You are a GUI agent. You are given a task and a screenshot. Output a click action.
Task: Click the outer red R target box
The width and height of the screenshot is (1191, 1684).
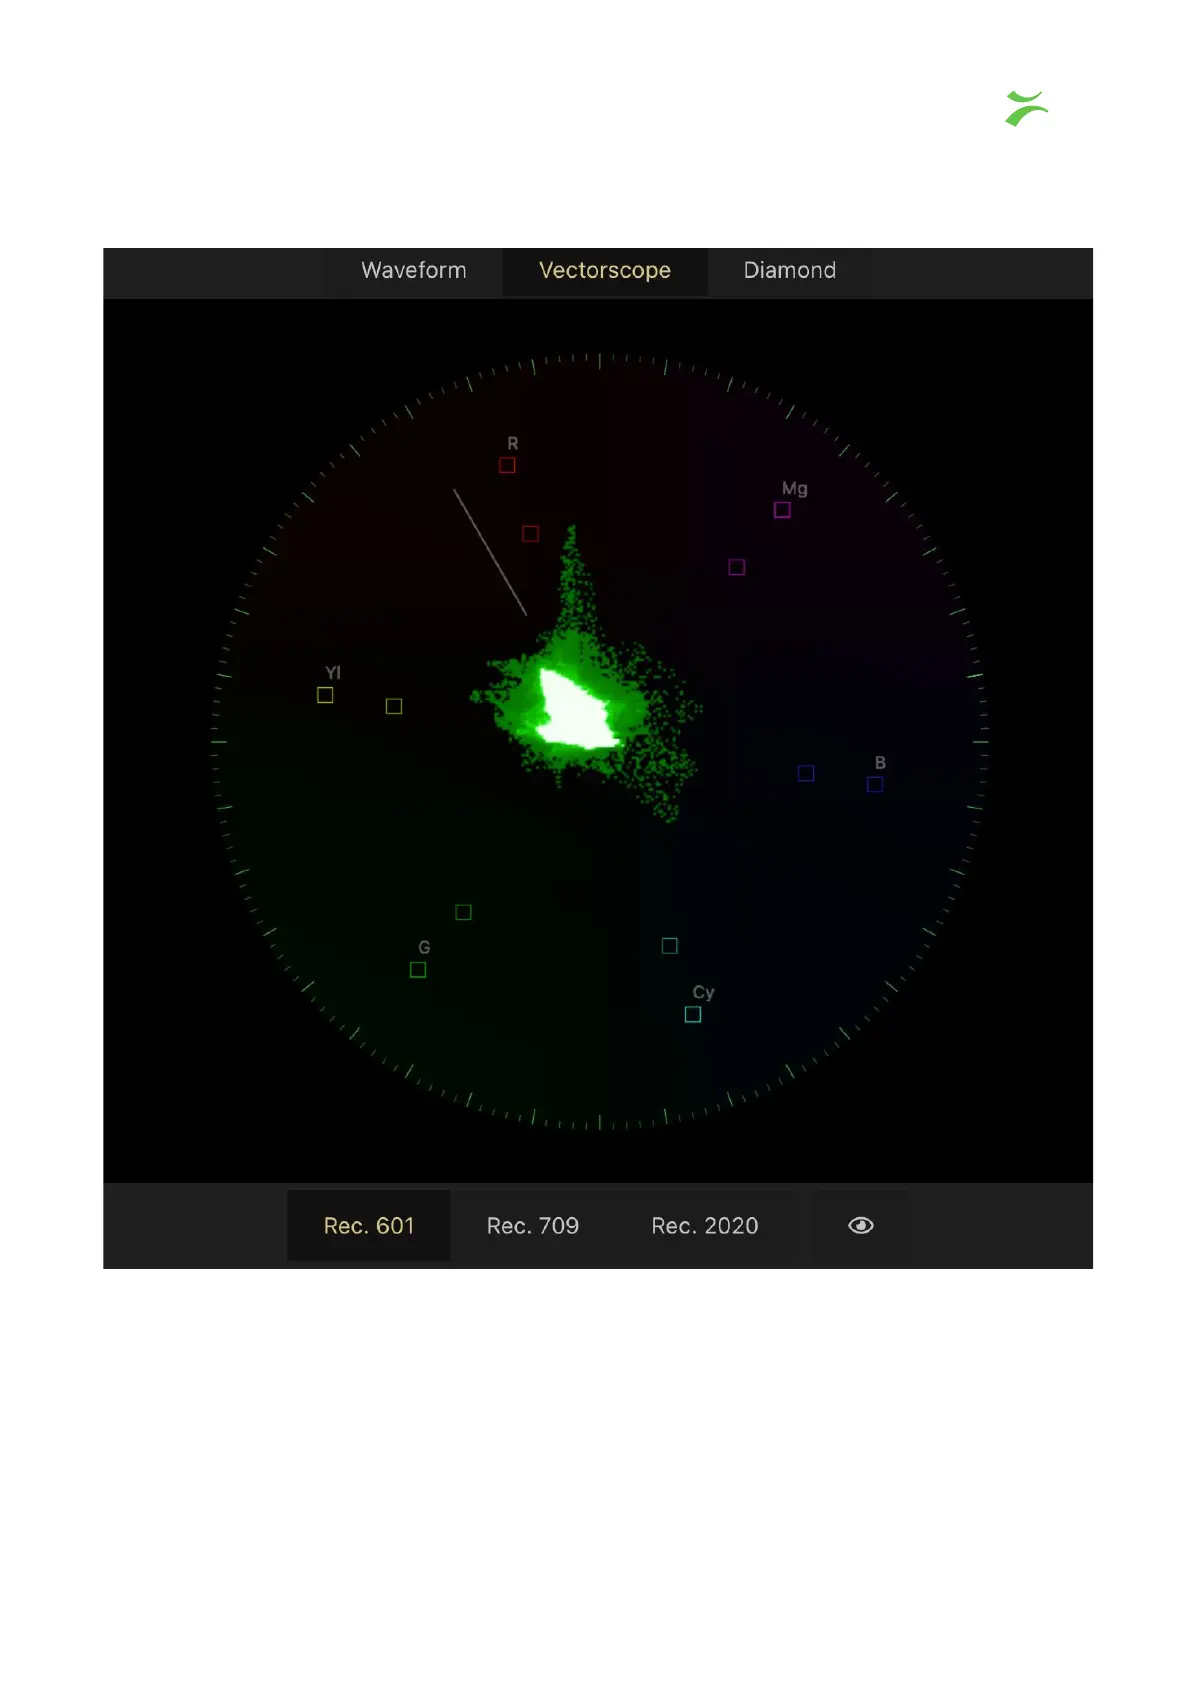[507, 465]
